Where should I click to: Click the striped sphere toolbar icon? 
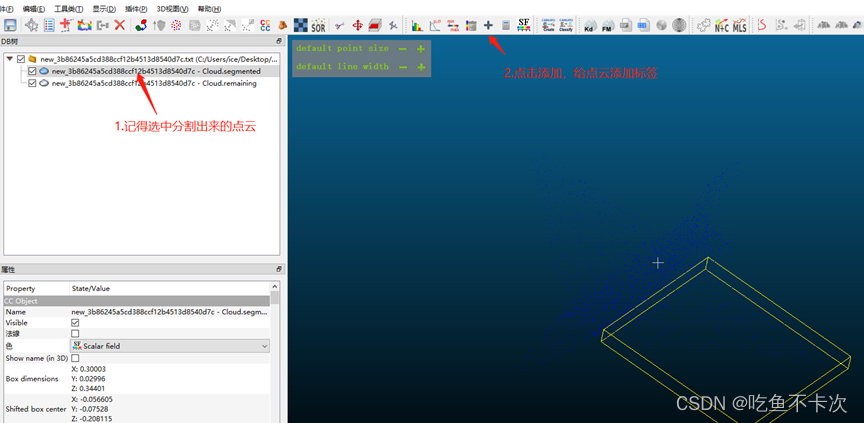pos(679,25)
